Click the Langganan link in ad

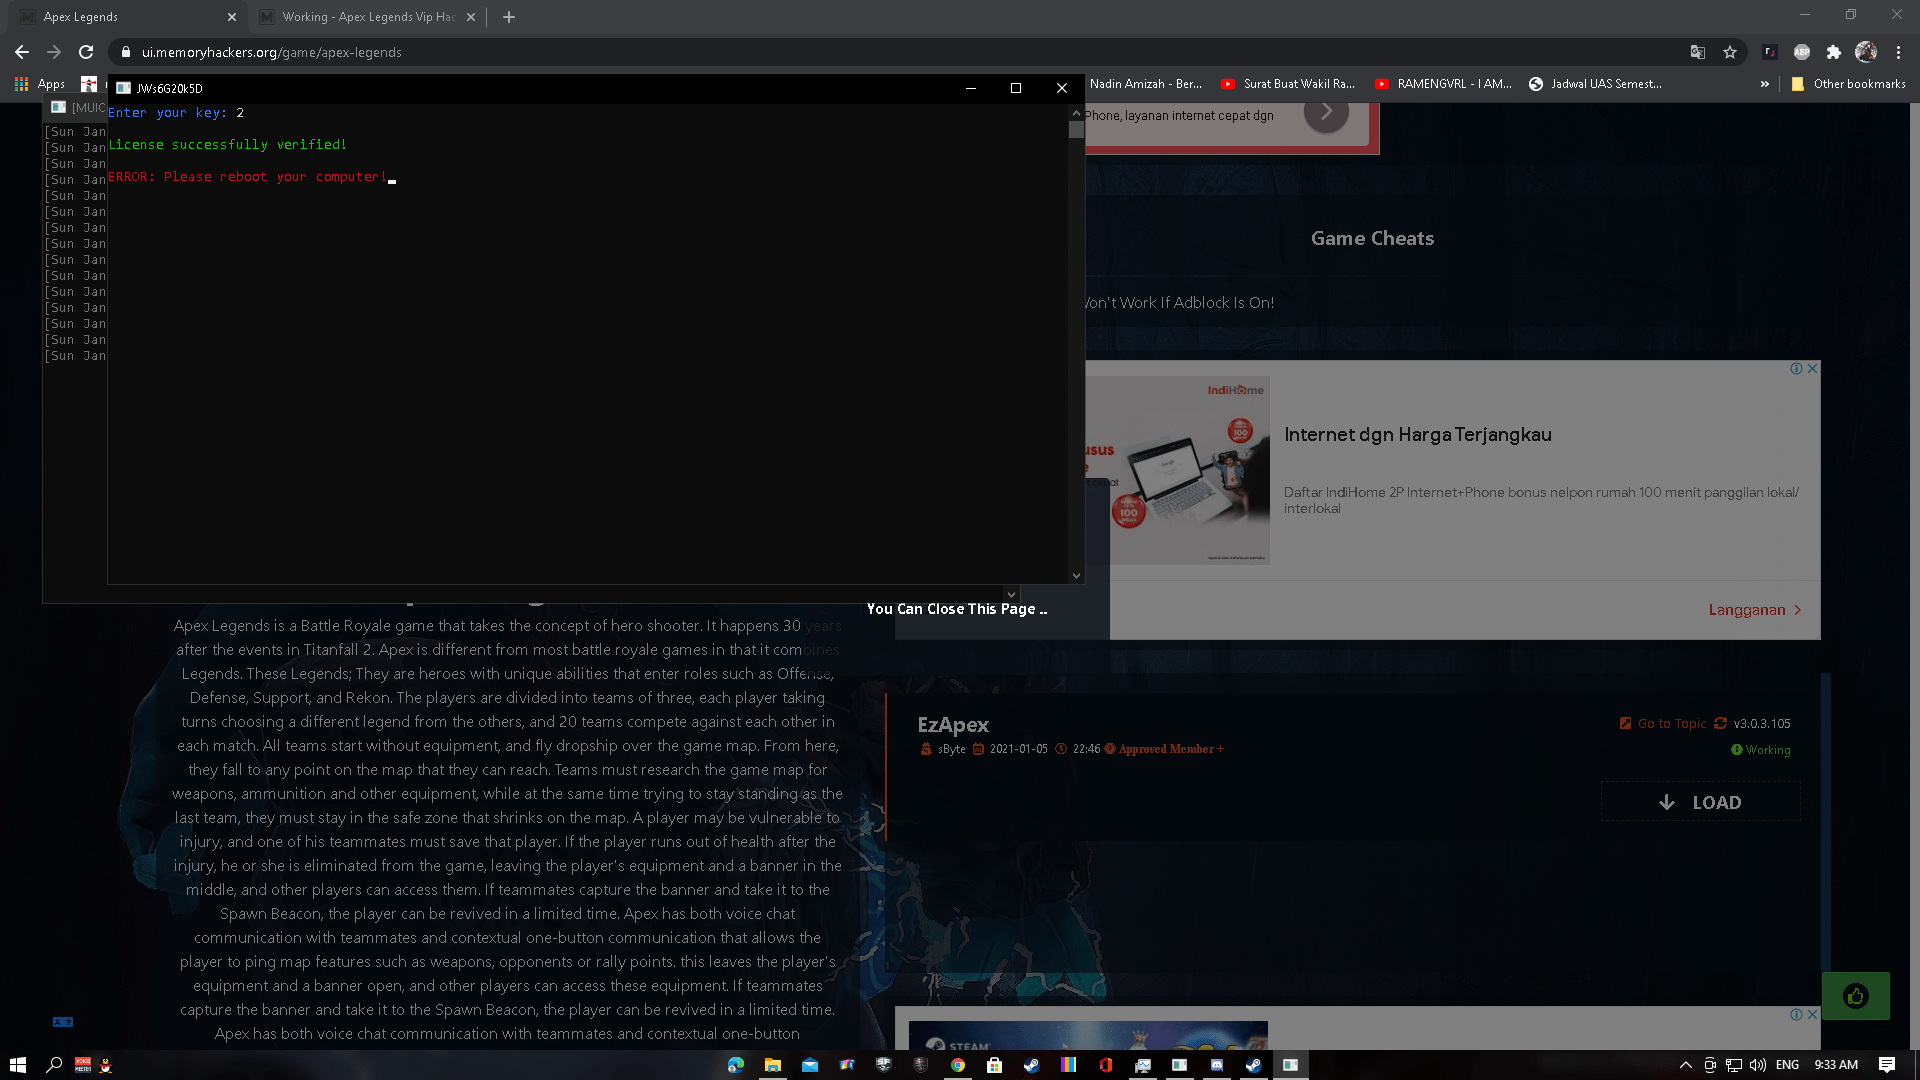click(1755, 610)
